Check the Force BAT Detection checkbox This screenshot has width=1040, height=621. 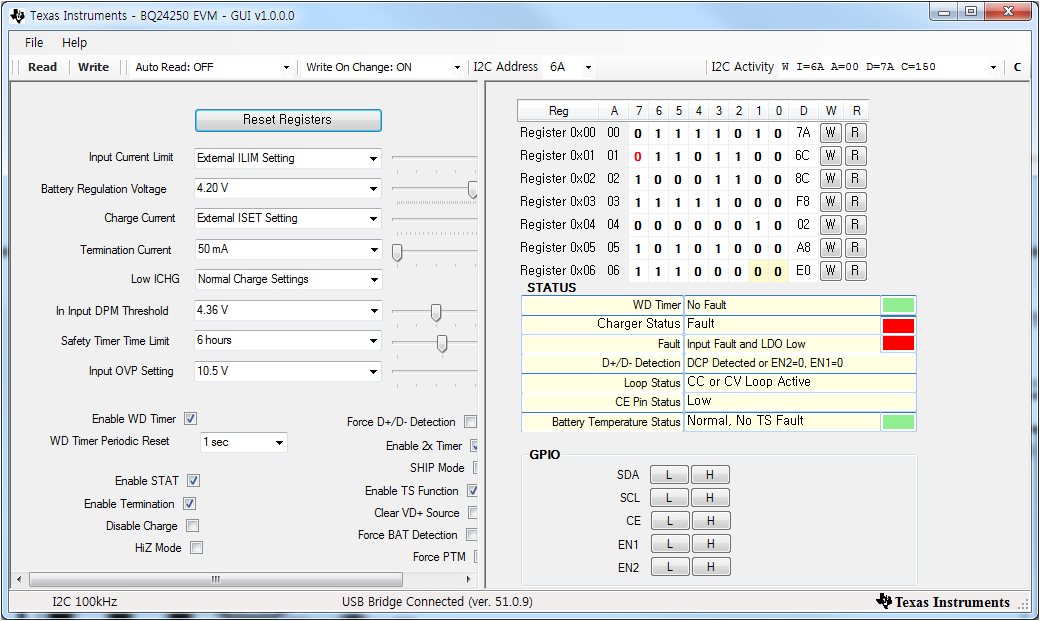coord(472,535)
